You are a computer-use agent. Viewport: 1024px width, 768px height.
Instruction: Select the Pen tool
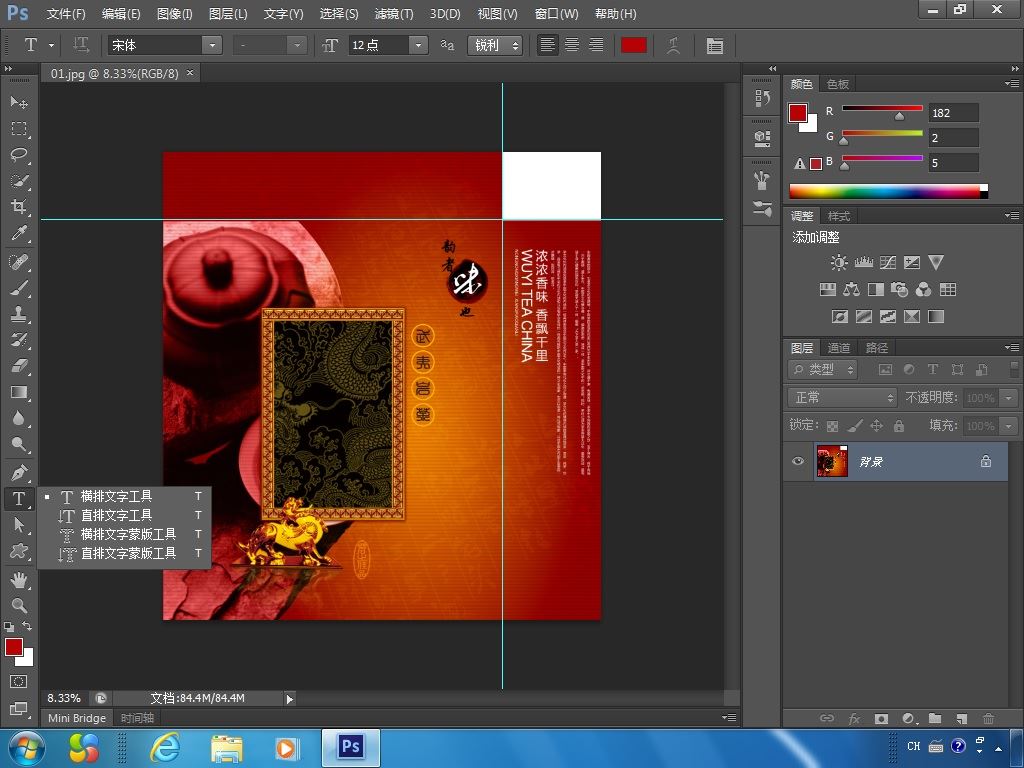pos(19,472)
